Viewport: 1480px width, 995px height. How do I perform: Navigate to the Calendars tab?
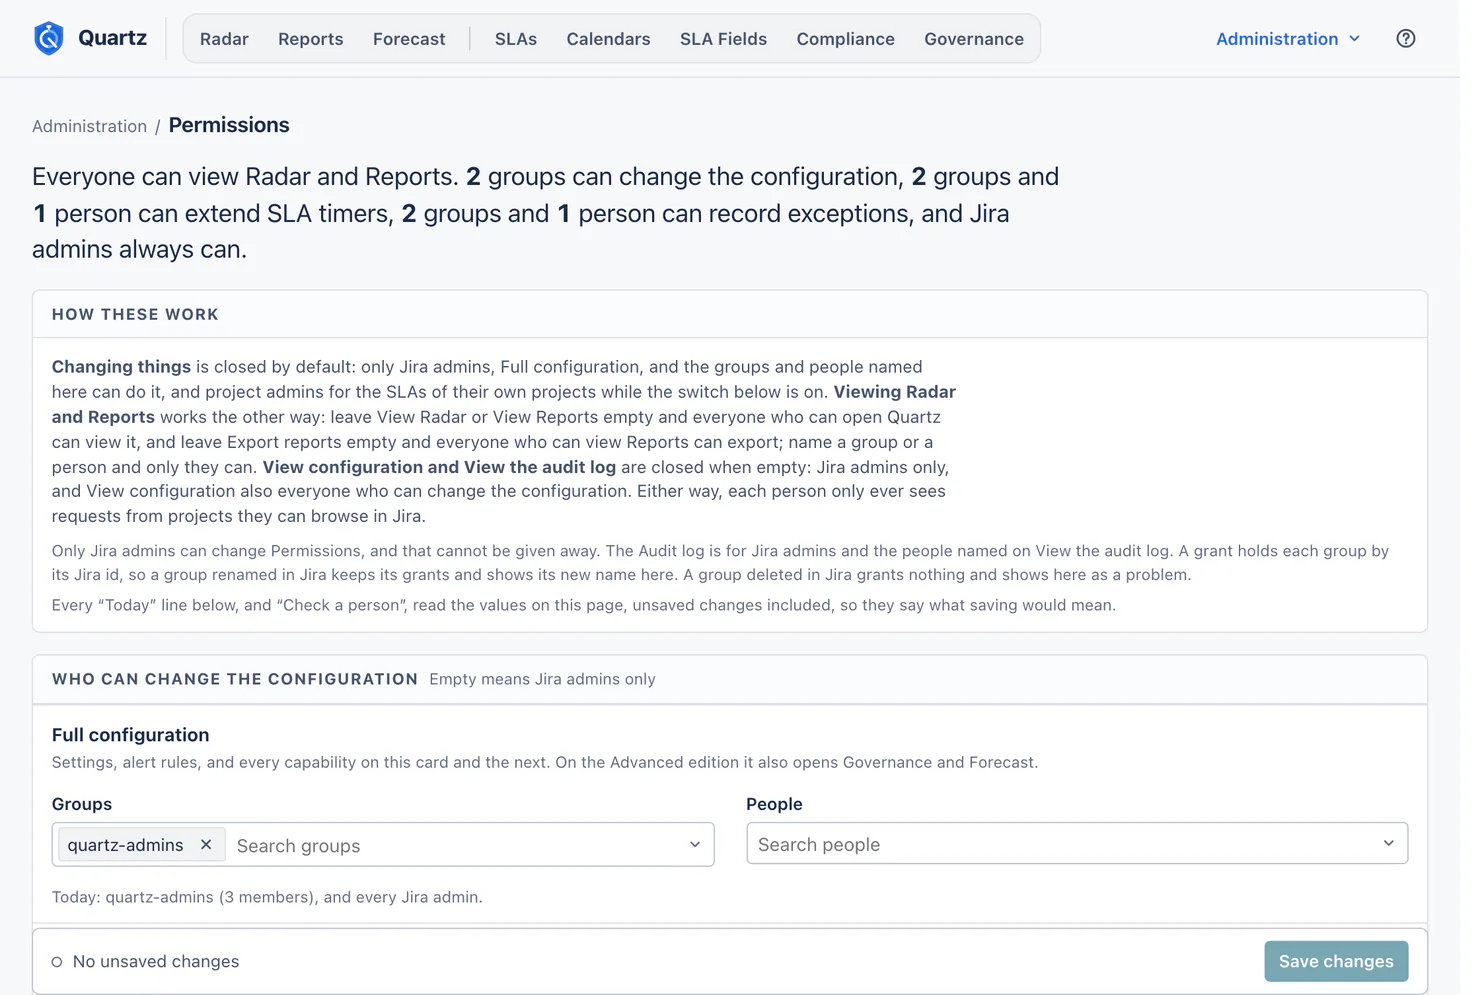[608, 39]
